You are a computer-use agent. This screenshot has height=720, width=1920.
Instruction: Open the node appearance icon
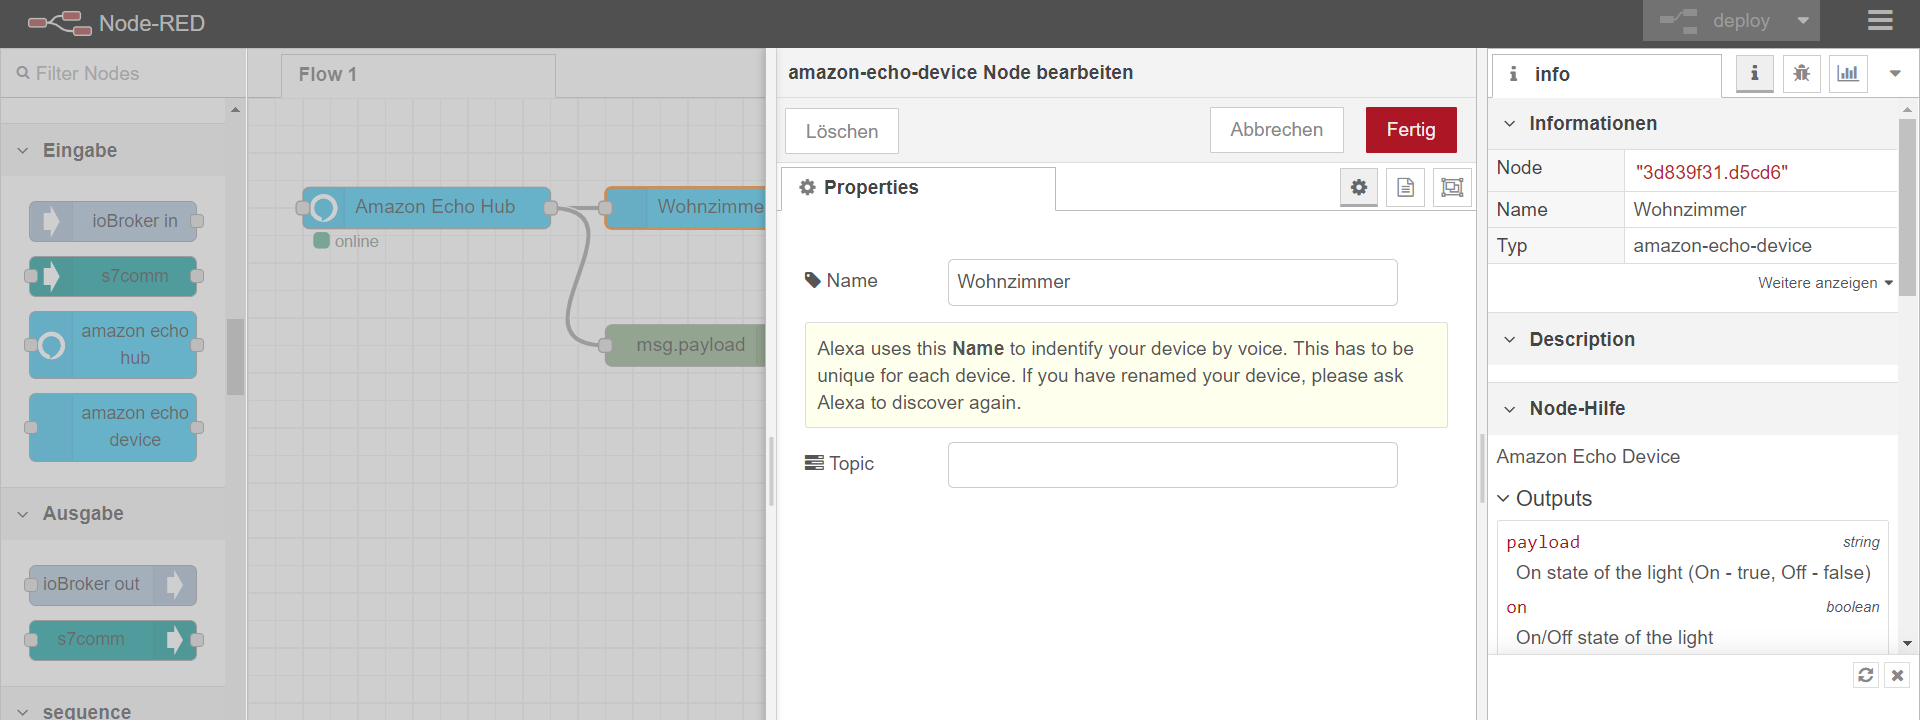1452,187
